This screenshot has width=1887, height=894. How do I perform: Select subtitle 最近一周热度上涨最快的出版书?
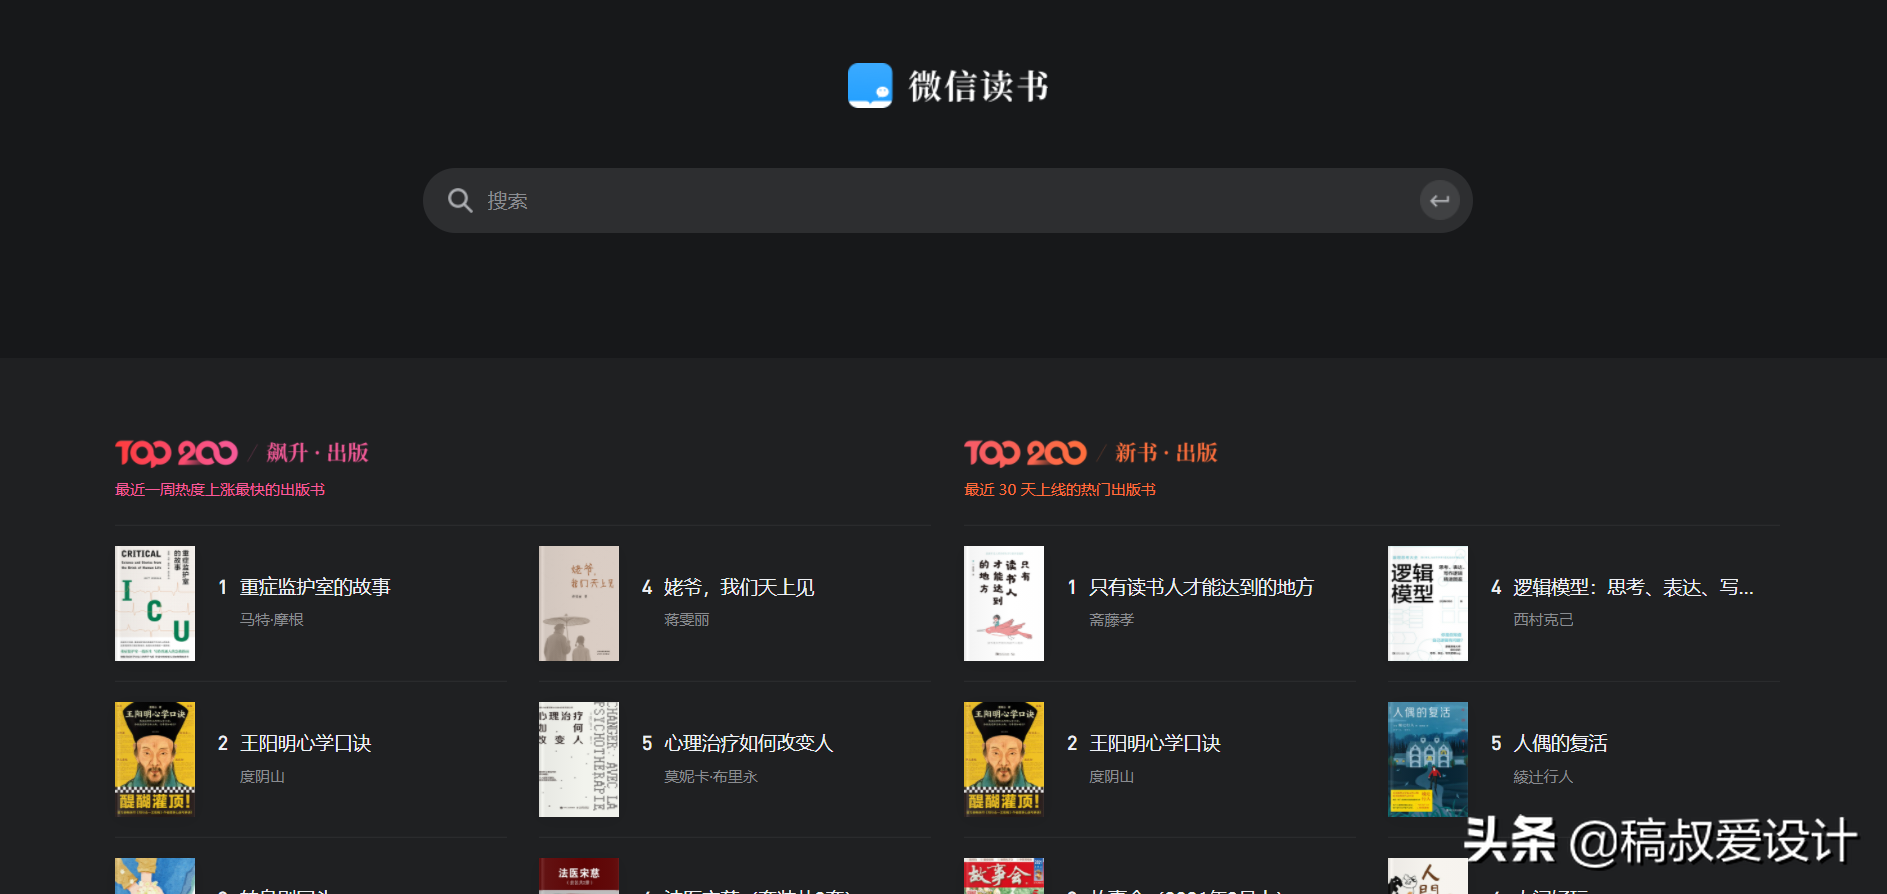(x=220, y=490)
